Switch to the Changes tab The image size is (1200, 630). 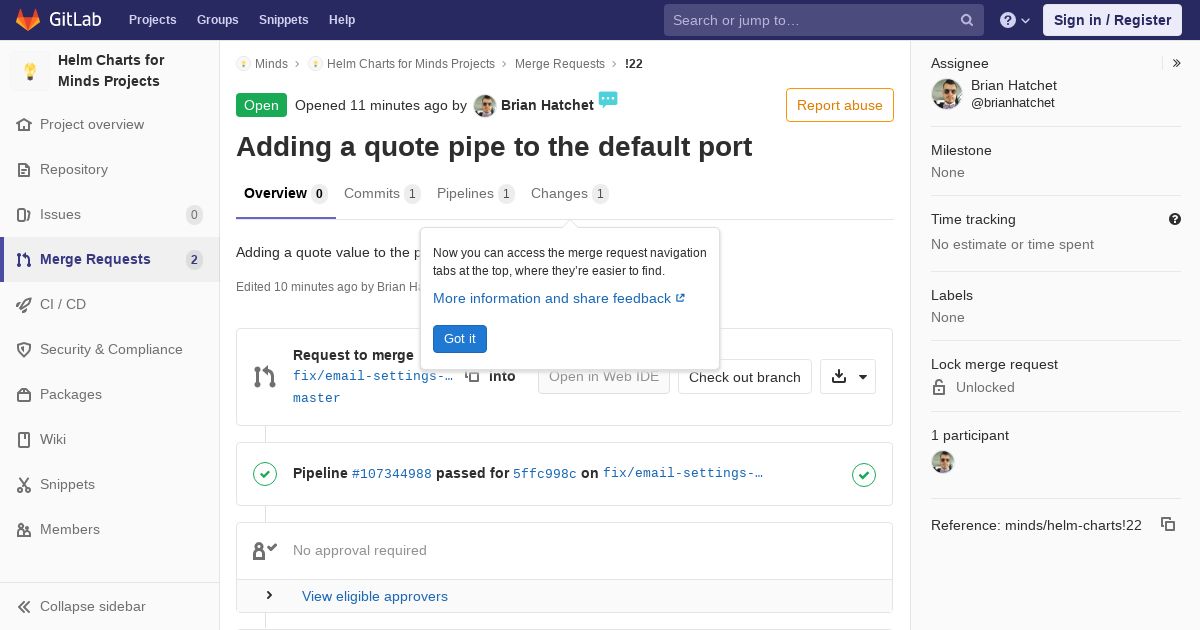pos(570,194)
